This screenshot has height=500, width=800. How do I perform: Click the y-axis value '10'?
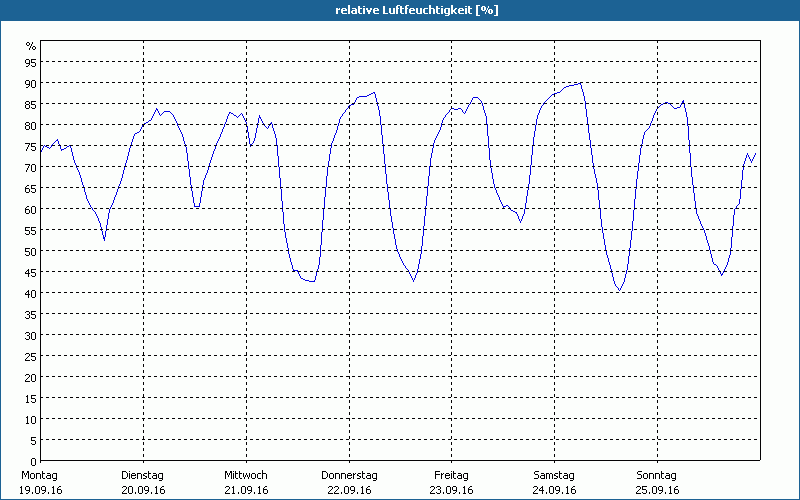click(x=31, y=419)
